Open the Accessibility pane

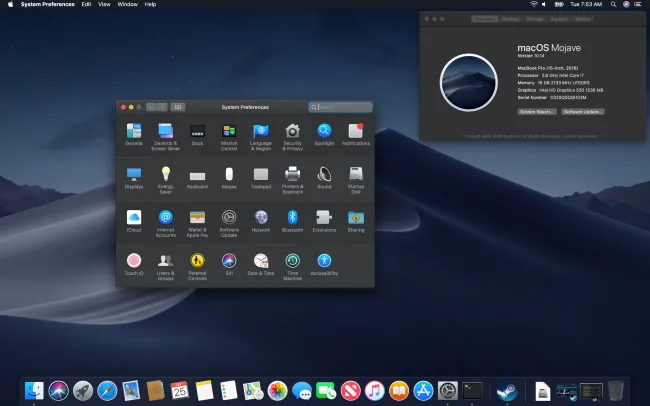coord(324,261)
